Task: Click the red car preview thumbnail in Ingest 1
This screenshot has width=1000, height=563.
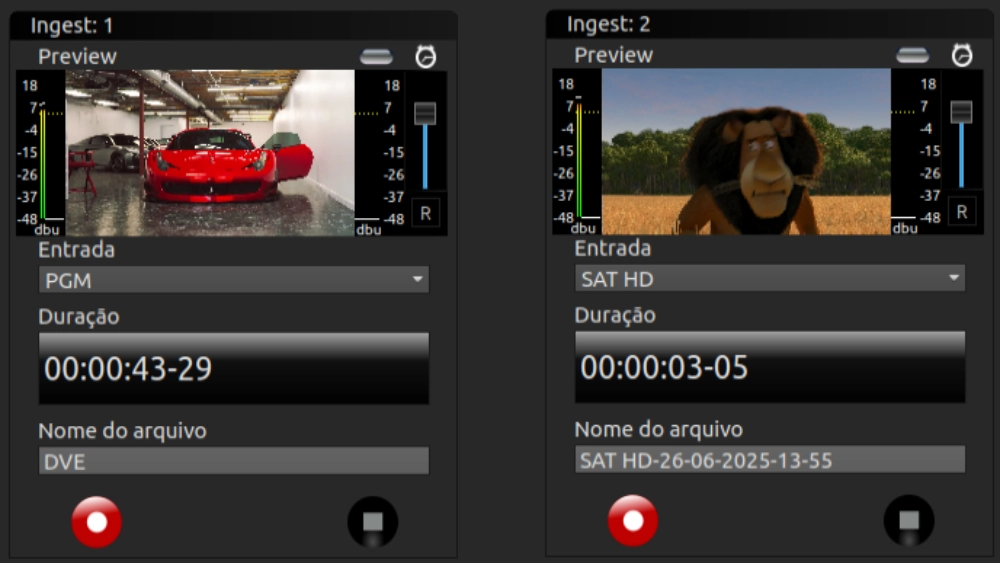Action: pos(210,153)
